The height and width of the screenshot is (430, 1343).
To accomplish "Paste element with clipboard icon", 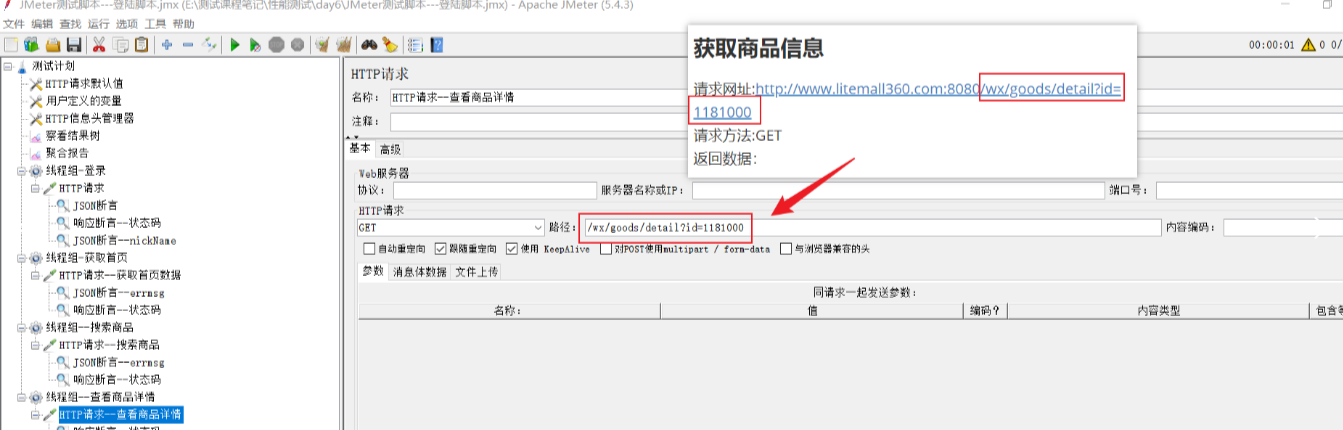I will 142,44.
